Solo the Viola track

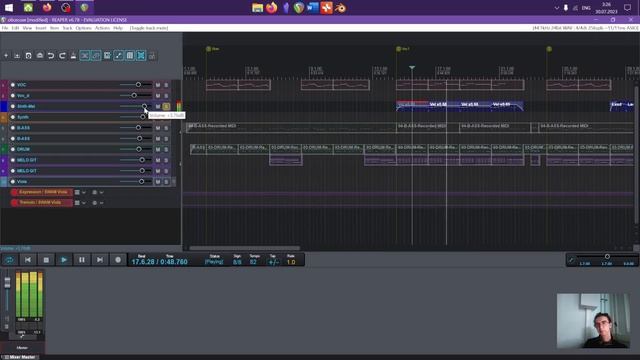(166, 182)
